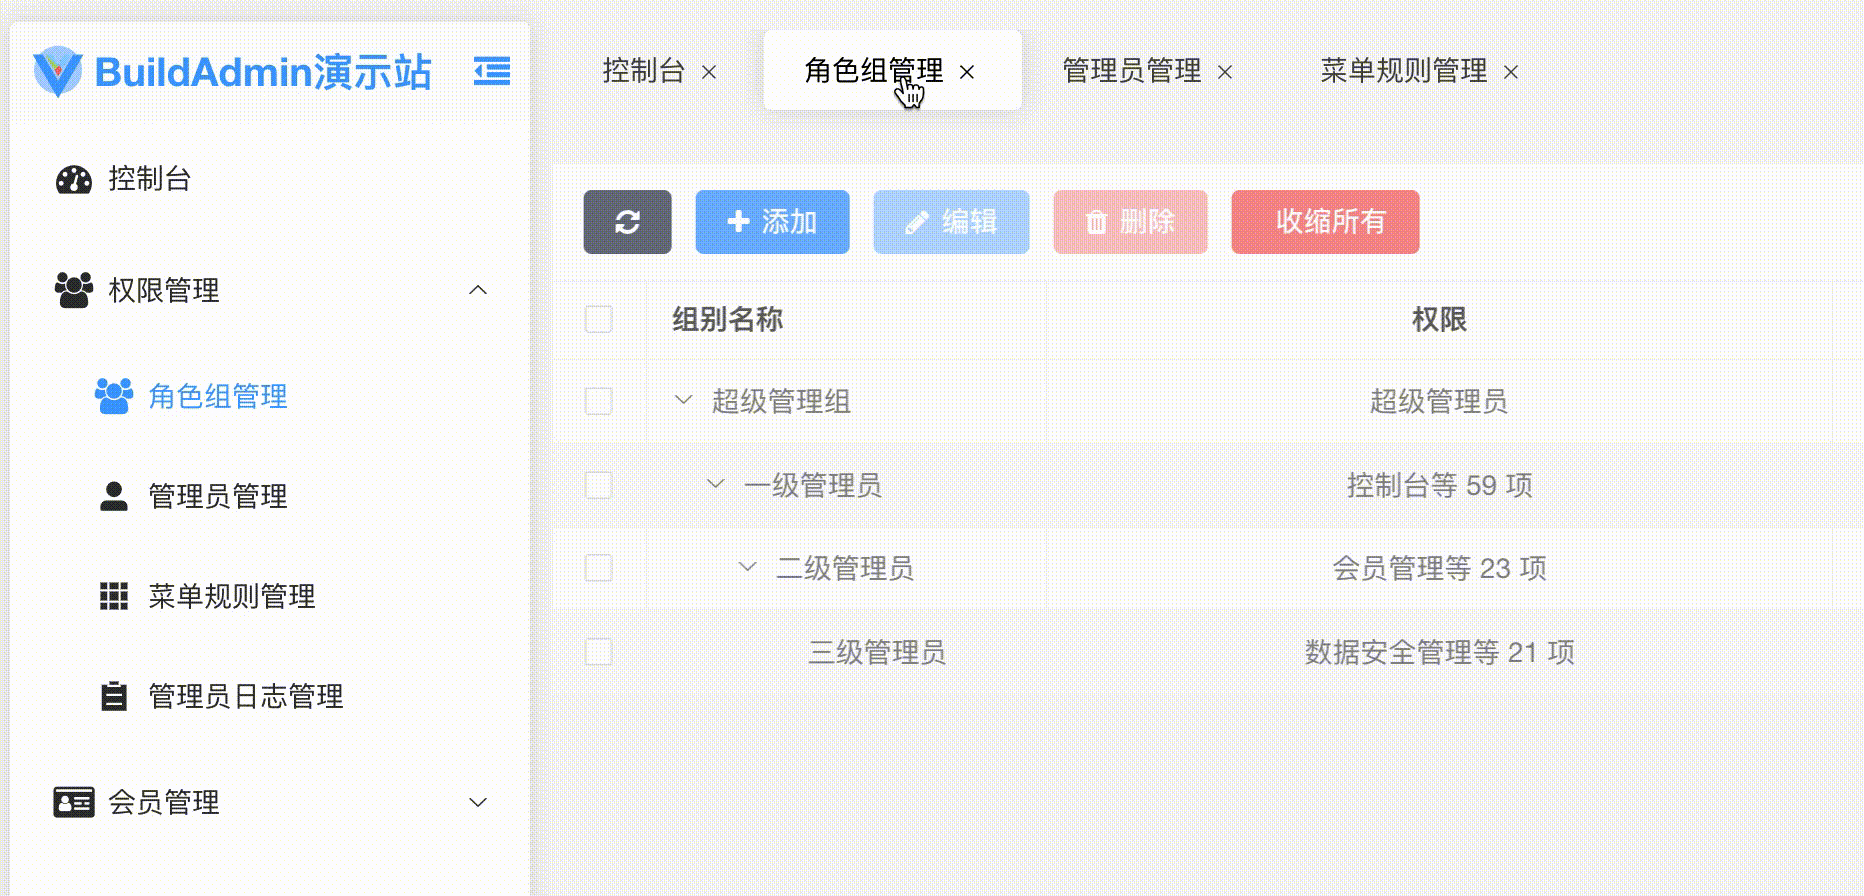Click the 添加 button

coord(772,222)
